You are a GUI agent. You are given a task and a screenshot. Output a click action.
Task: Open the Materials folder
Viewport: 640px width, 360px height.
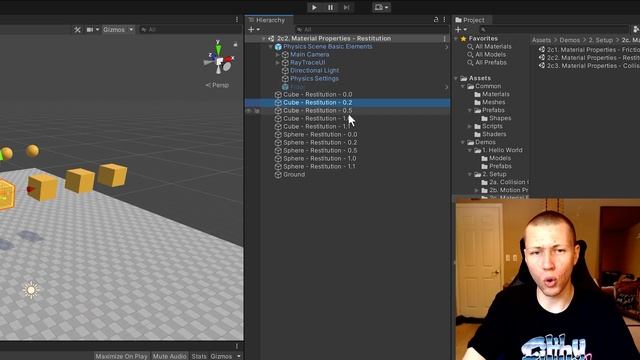(496, 94)
